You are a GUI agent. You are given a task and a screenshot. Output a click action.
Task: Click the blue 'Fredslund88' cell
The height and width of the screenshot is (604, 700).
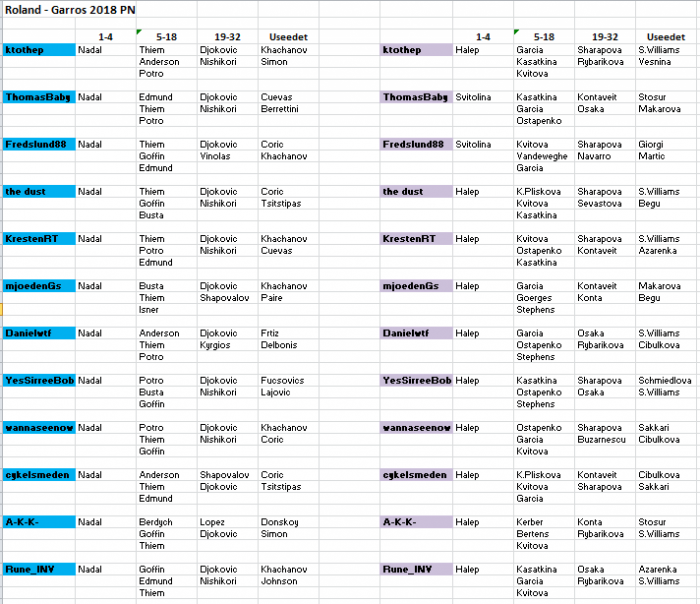(x=39, y=145)
